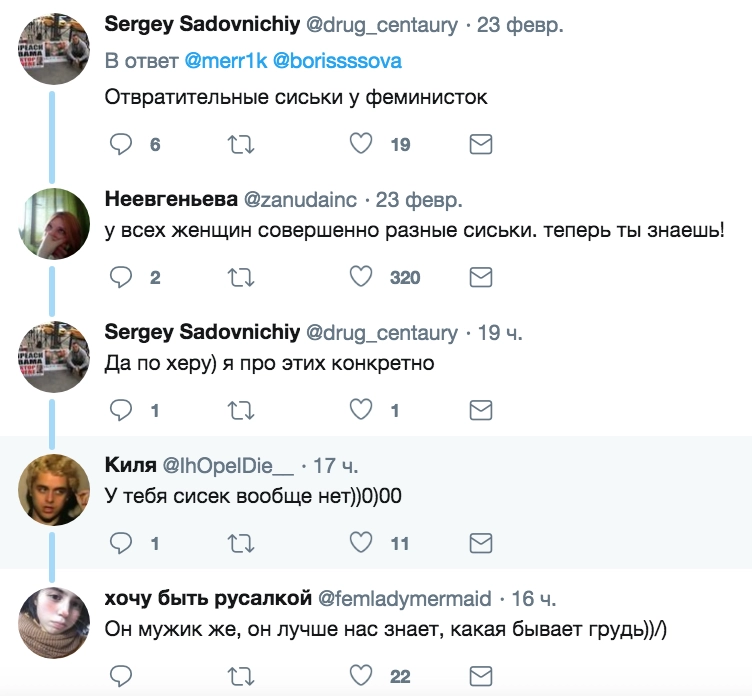Share Неевгеньева's tweet via message envelope
Viewport: 752px width, 696px height.
[x=481, y=277]
